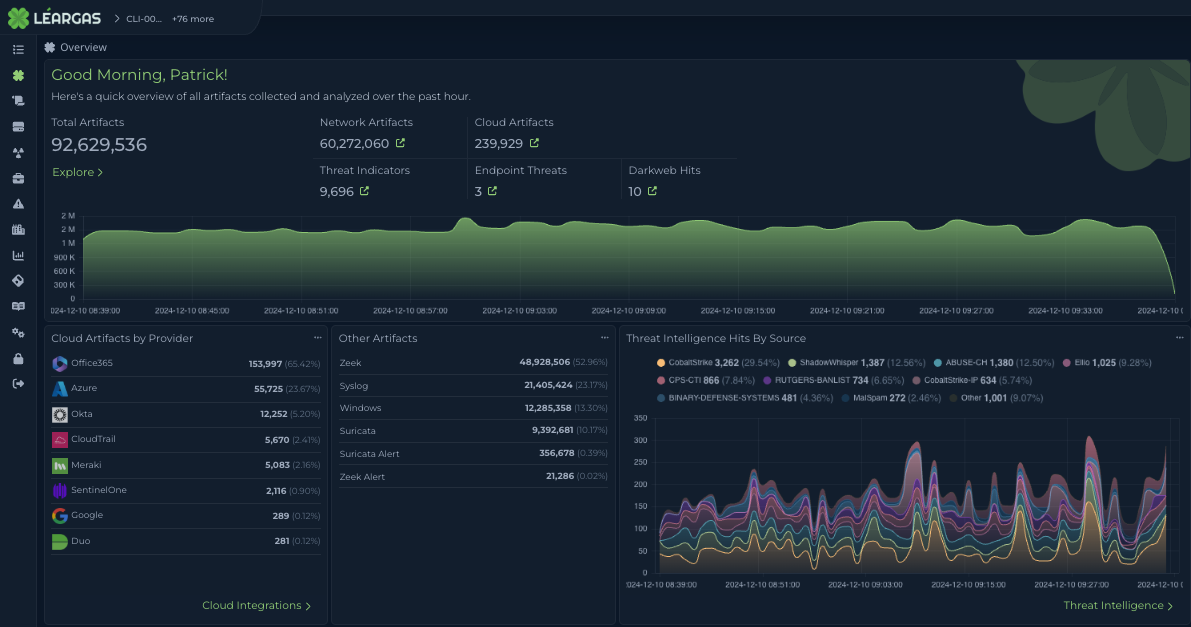This screenshot has width=1191, height=627.
Task: Click the Azure provider icon
Action: 59,389
